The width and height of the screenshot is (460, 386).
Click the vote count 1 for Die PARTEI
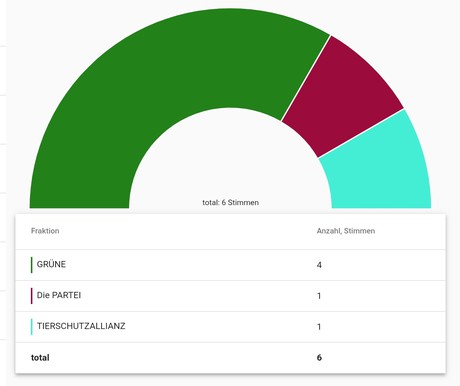pyautogui.click(x=319, y=296)
